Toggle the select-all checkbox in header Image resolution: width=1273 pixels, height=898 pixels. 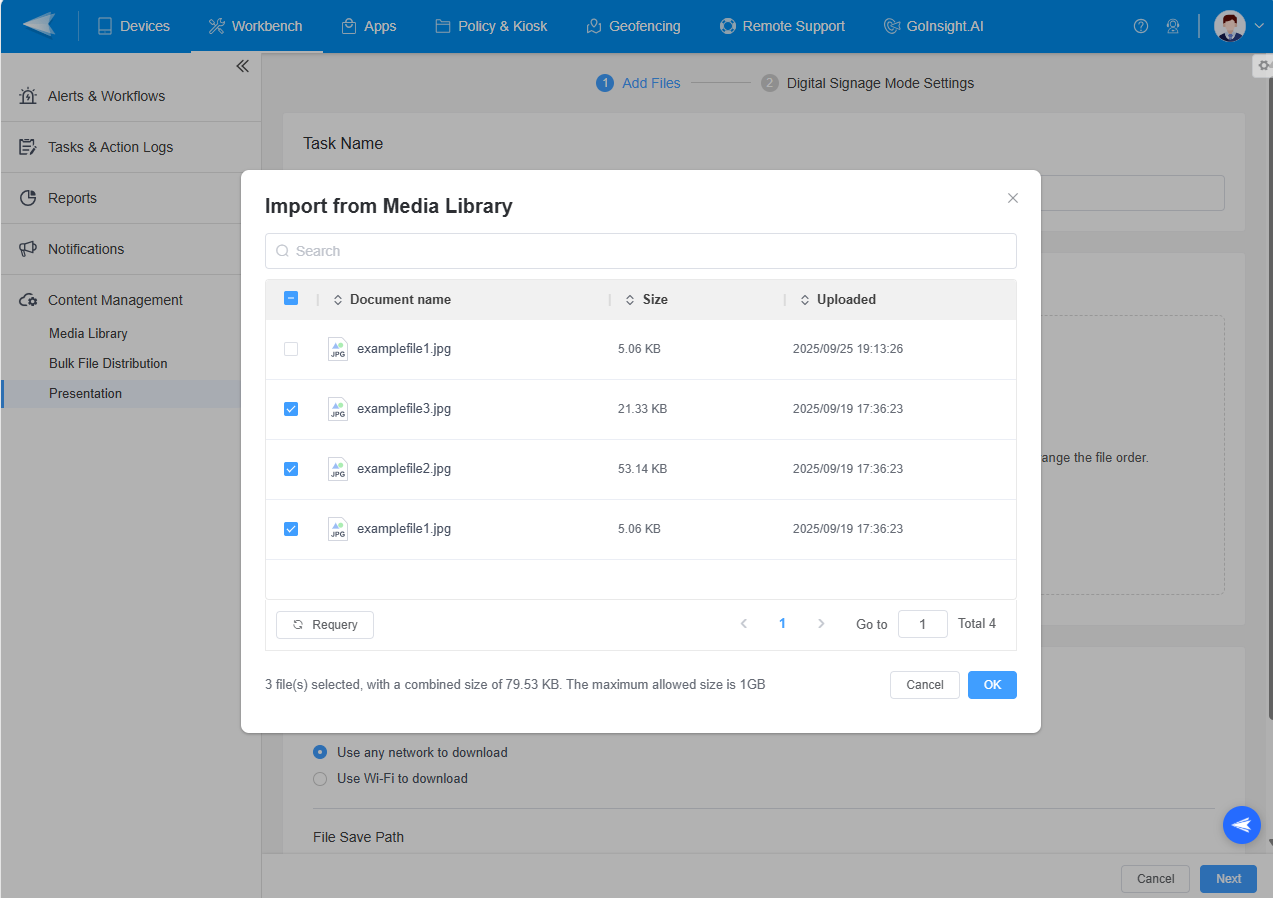point(291,298)
